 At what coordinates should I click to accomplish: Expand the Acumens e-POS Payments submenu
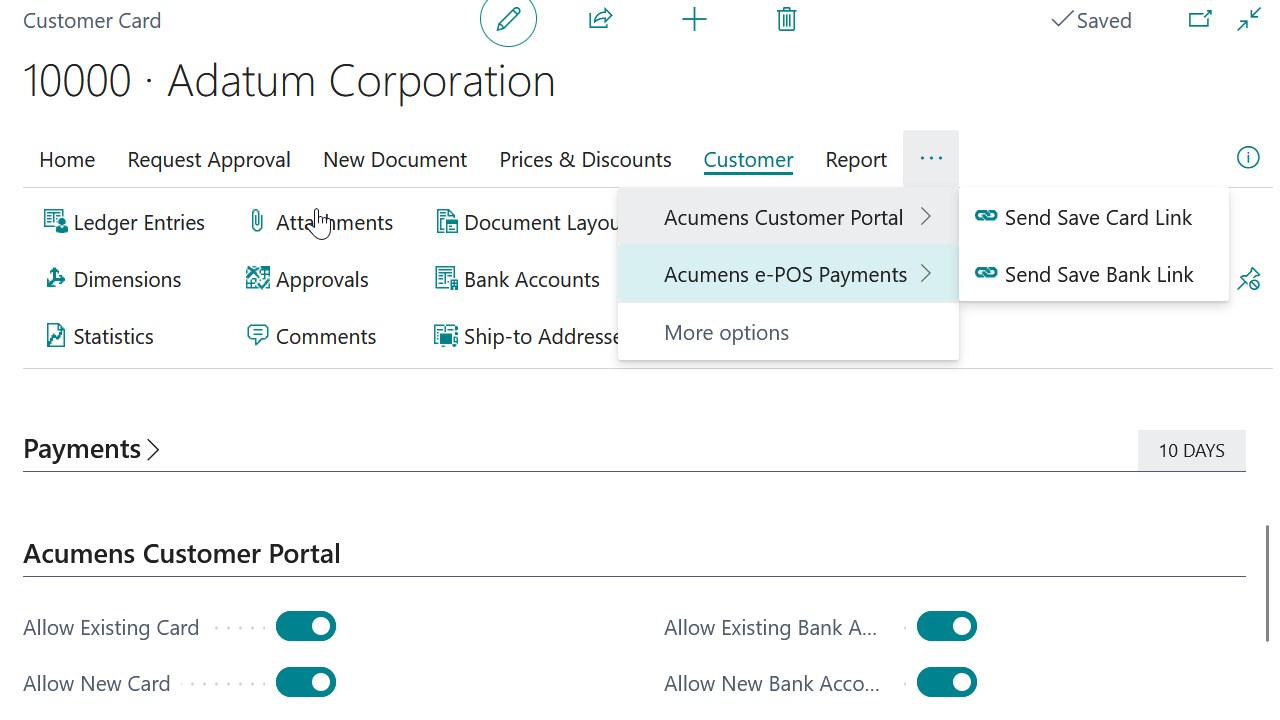point(786,274)
